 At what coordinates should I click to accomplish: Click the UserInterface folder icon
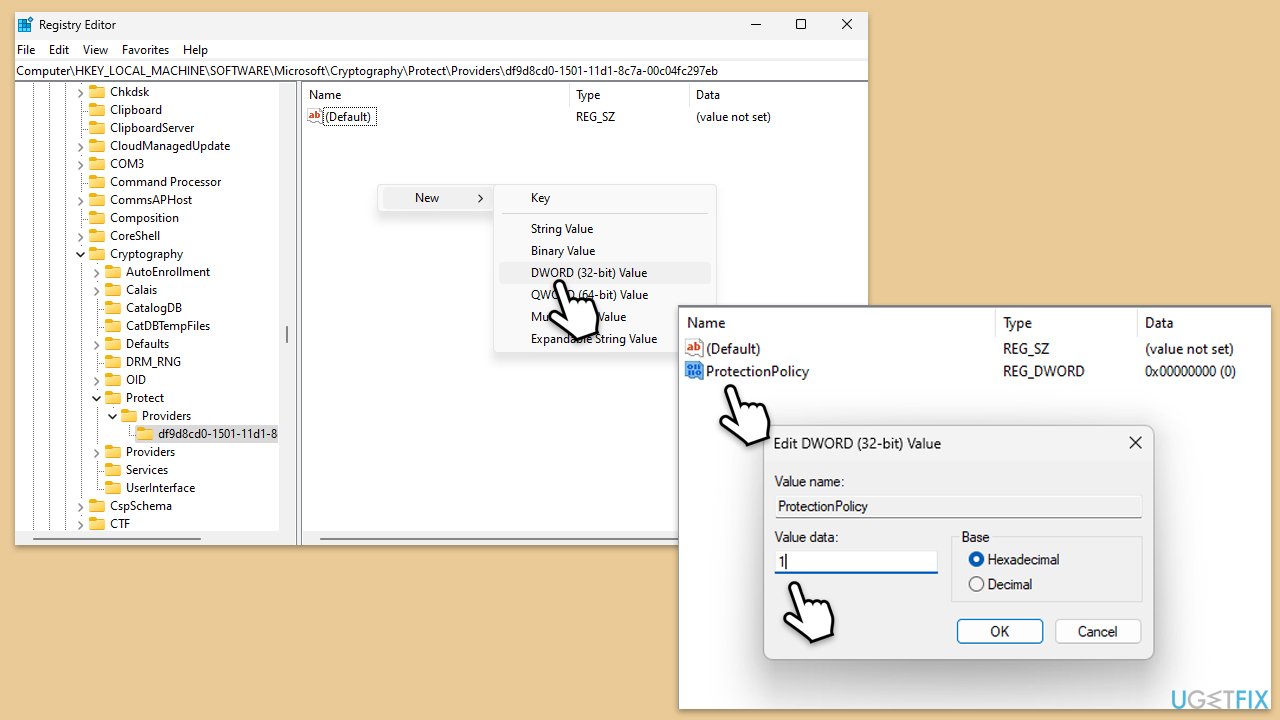click(x=113, y=488)
